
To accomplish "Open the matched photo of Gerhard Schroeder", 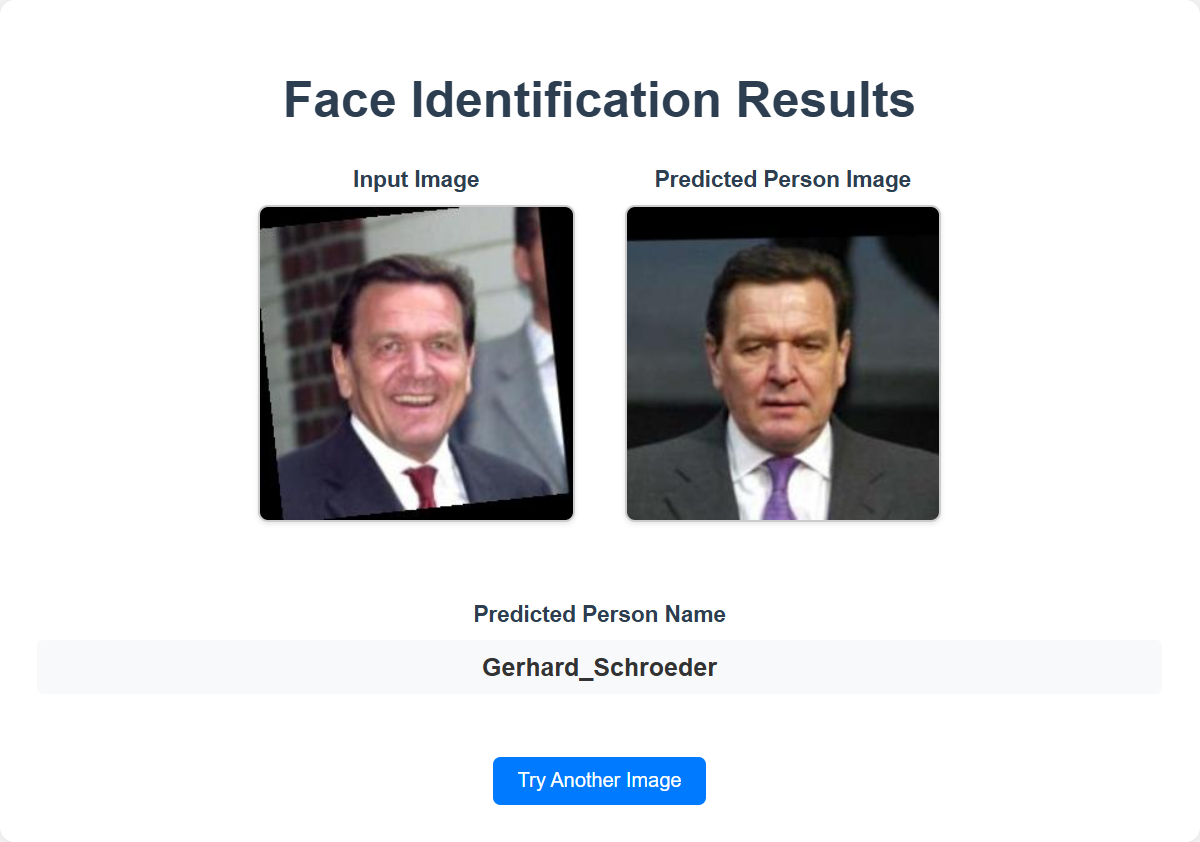I will point(782,362).
